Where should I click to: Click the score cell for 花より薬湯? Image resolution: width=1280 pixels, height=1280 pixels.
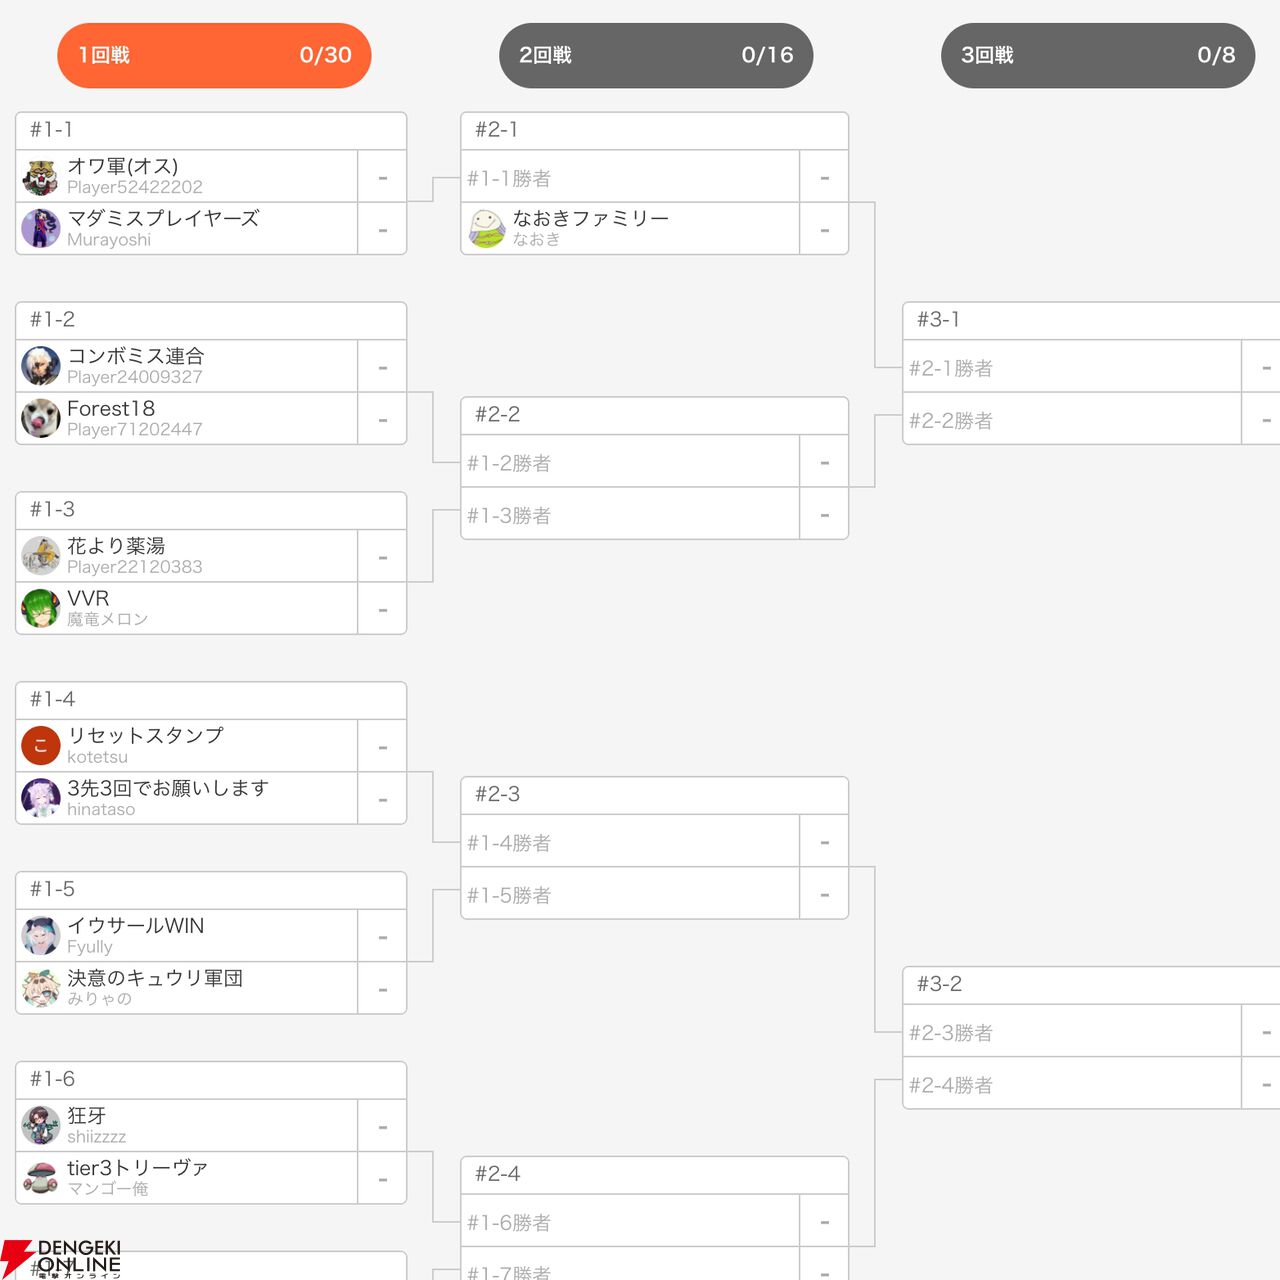tap(383, 557)
